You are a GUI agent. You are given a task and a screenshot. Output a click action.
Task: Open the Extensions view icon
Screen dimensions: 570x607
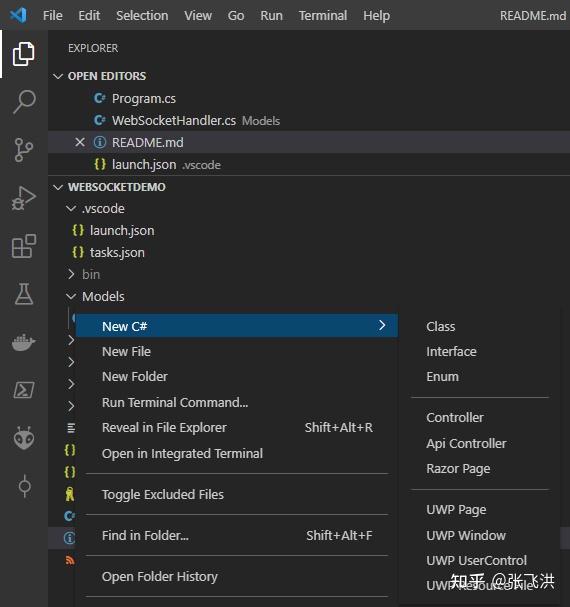tap(24, 246)
